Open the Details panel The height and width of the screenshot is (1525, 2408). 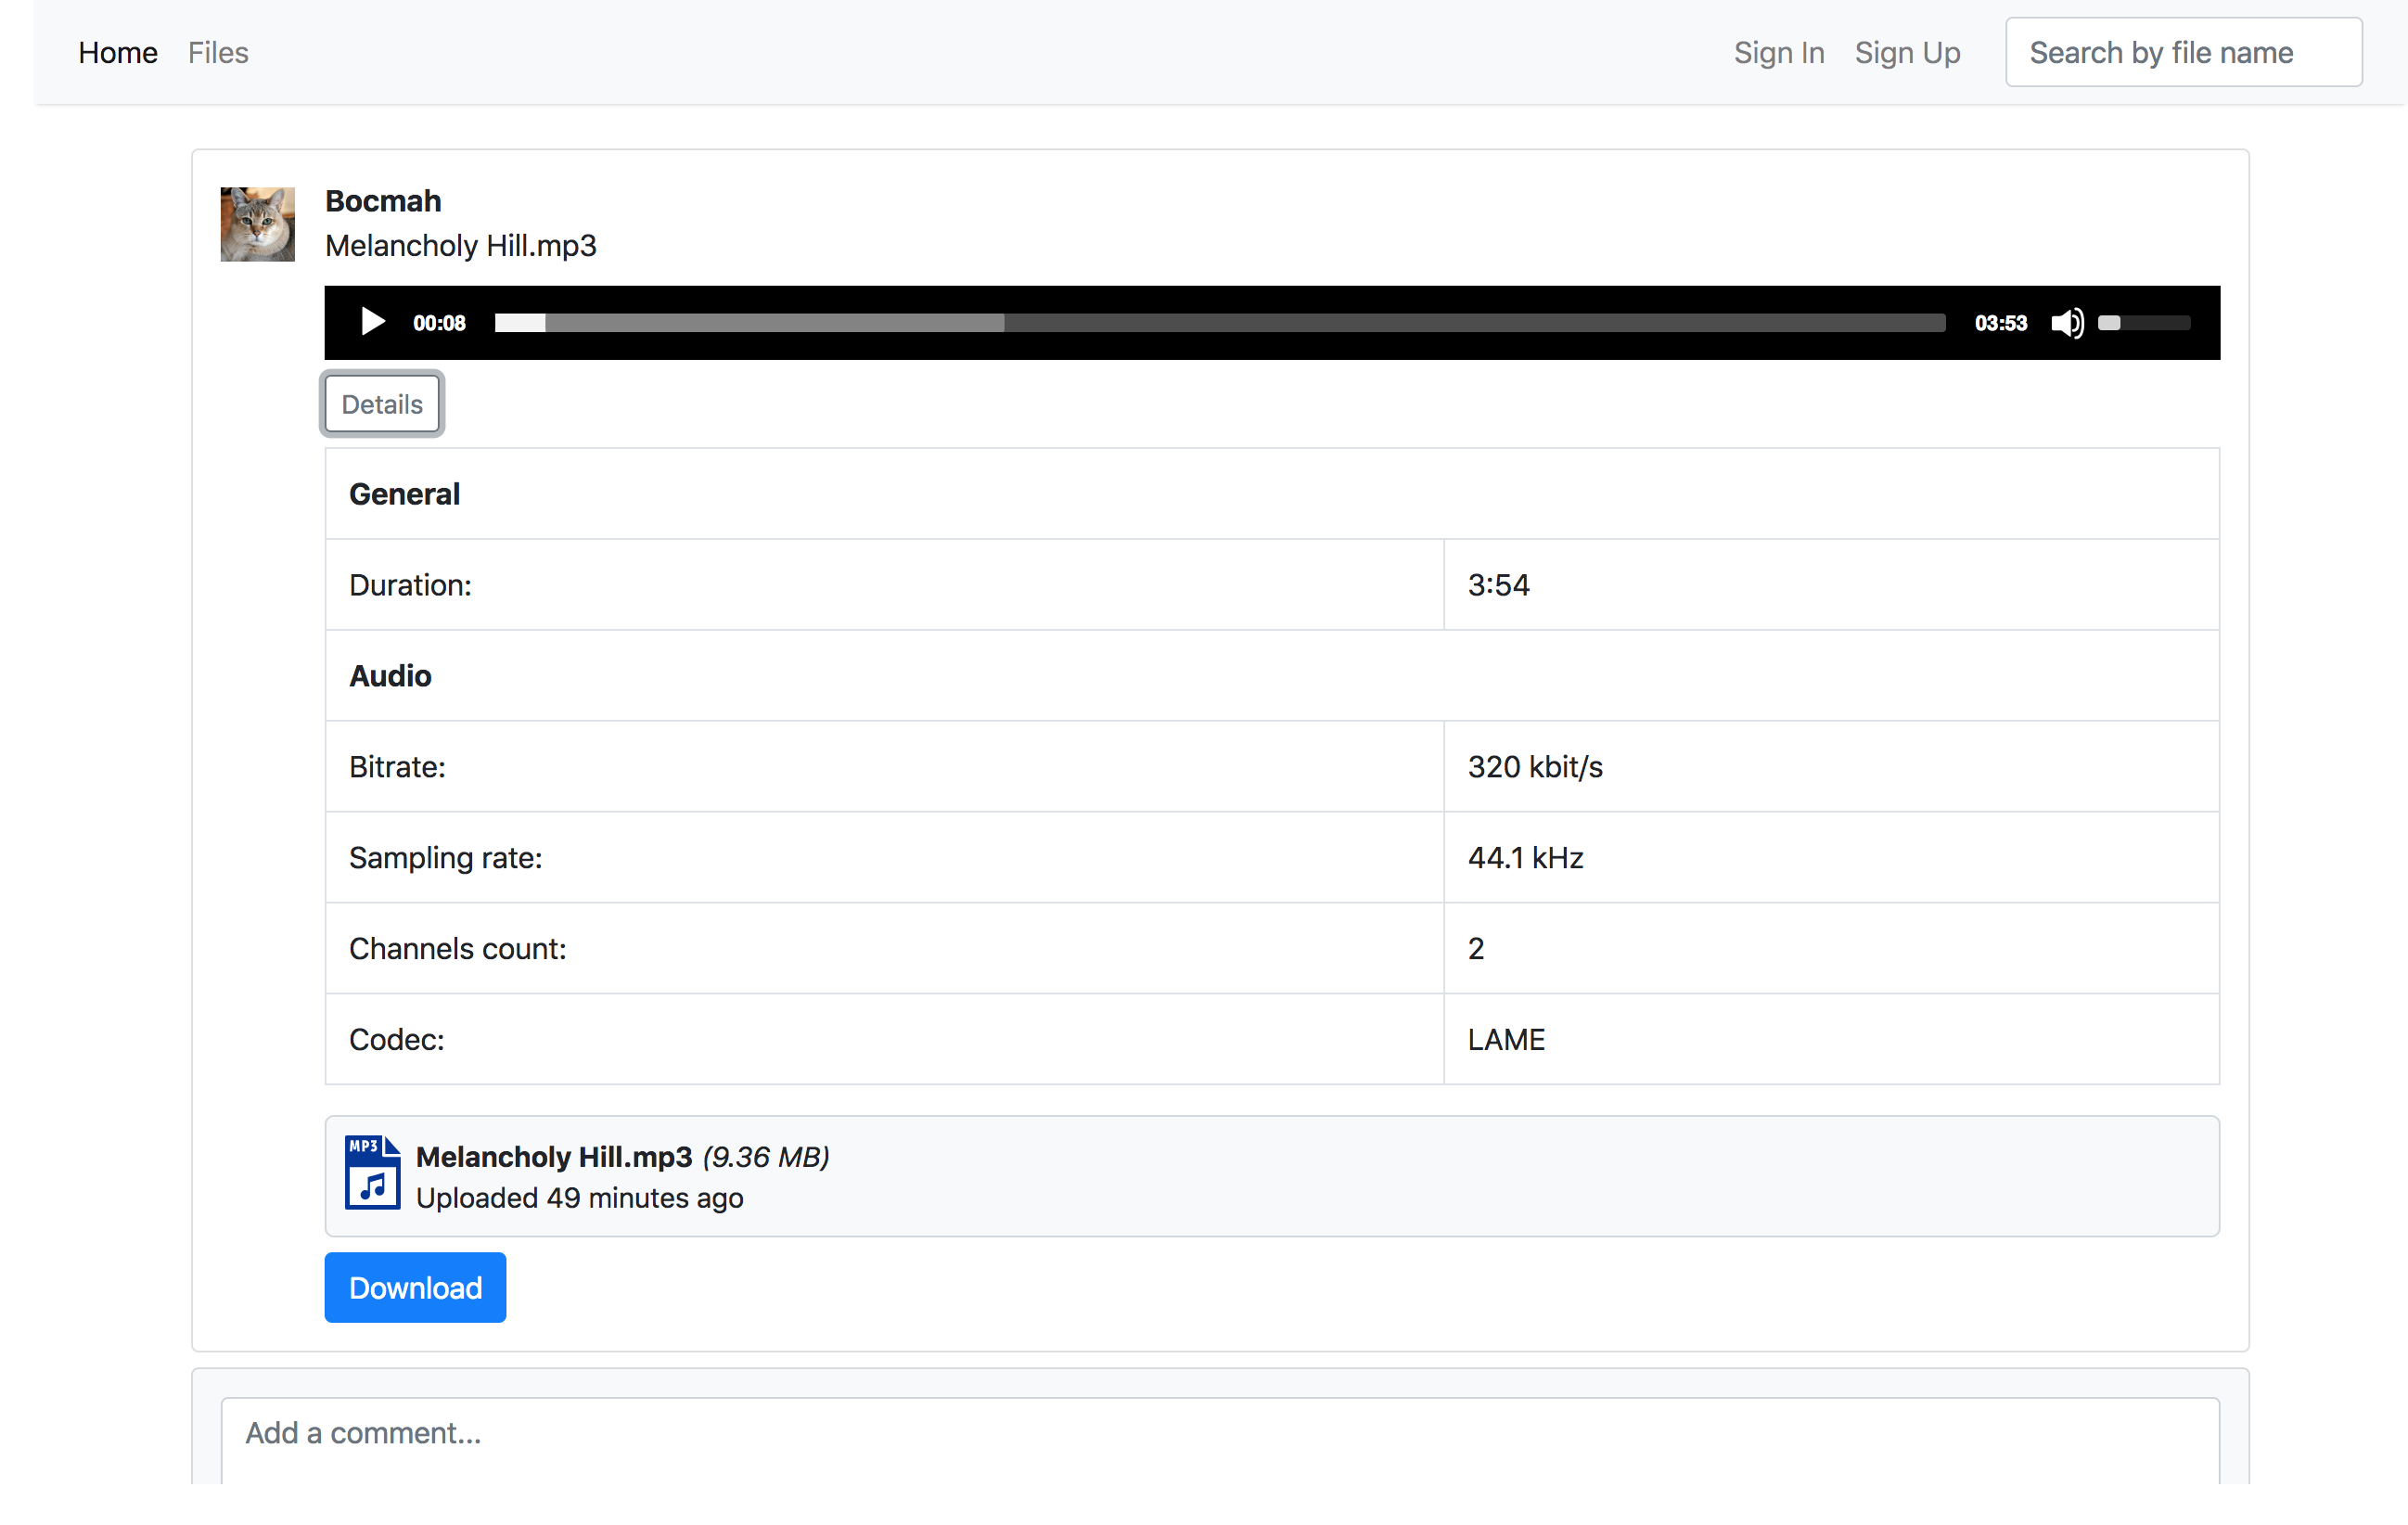pyautogui.click(x=381, y=404)
